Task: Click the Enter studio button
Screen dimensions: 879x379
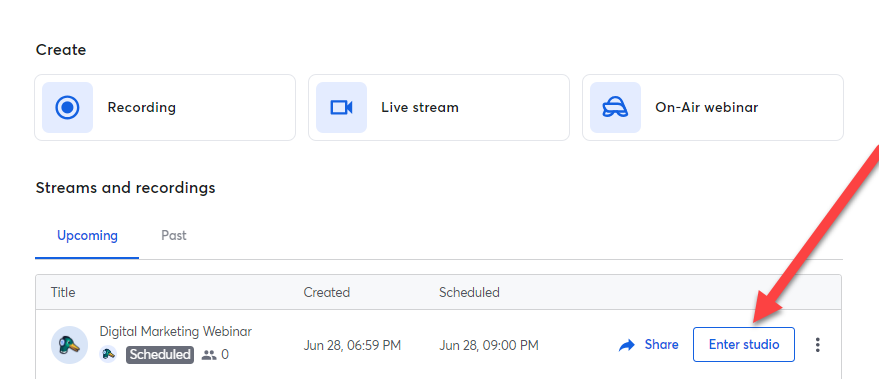Action: 744,344
